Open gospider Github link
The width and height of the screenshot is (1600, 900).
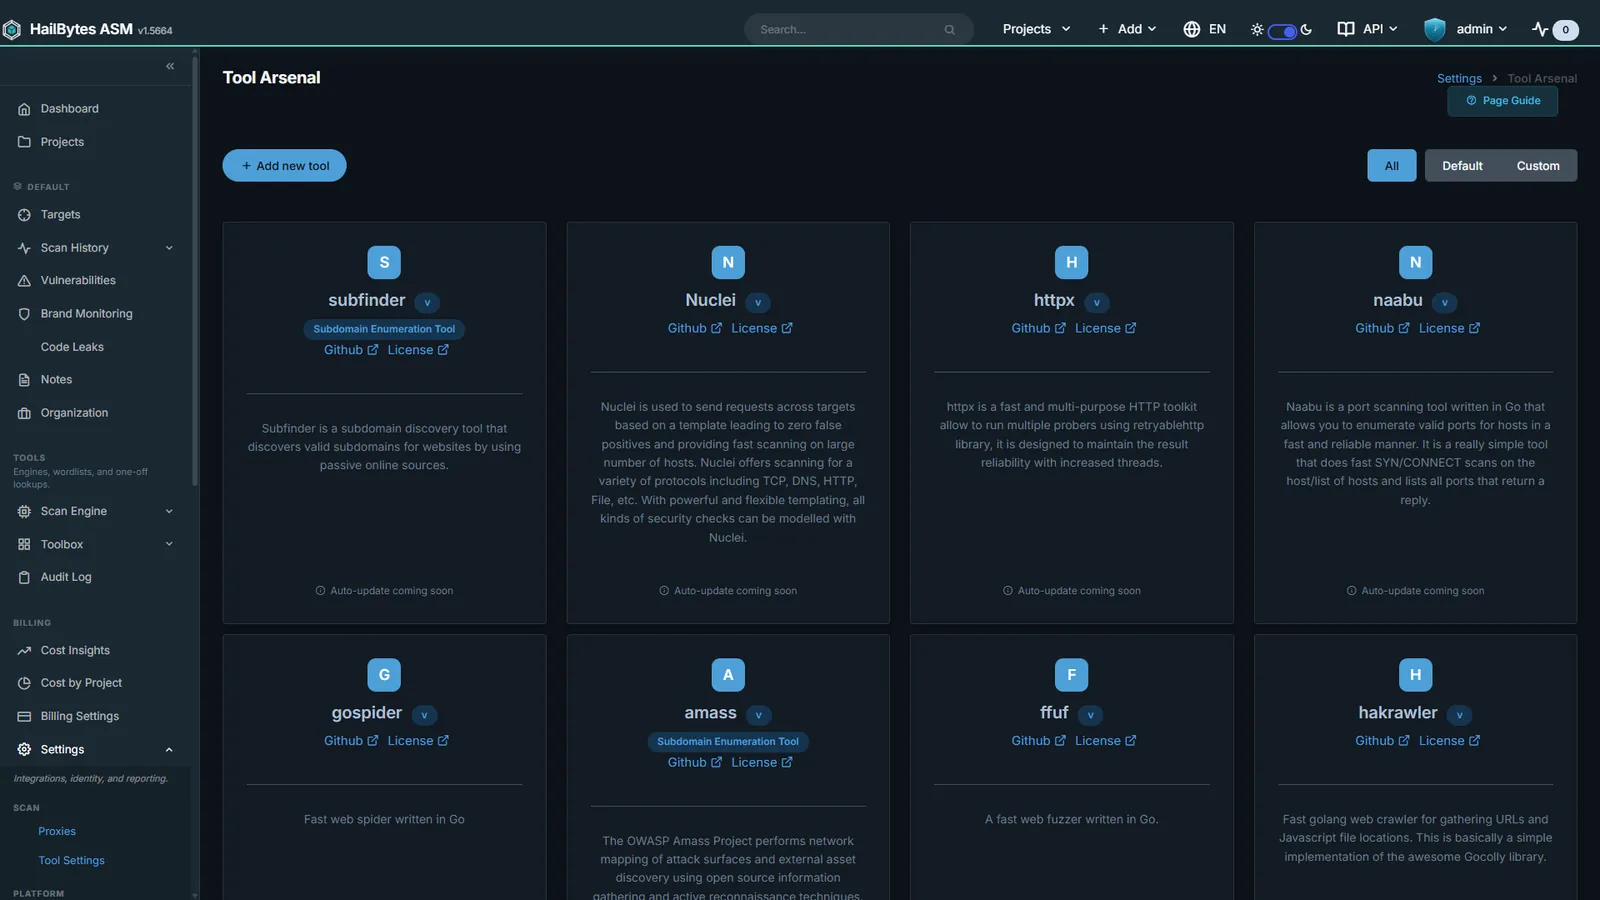tap(351, 741)
